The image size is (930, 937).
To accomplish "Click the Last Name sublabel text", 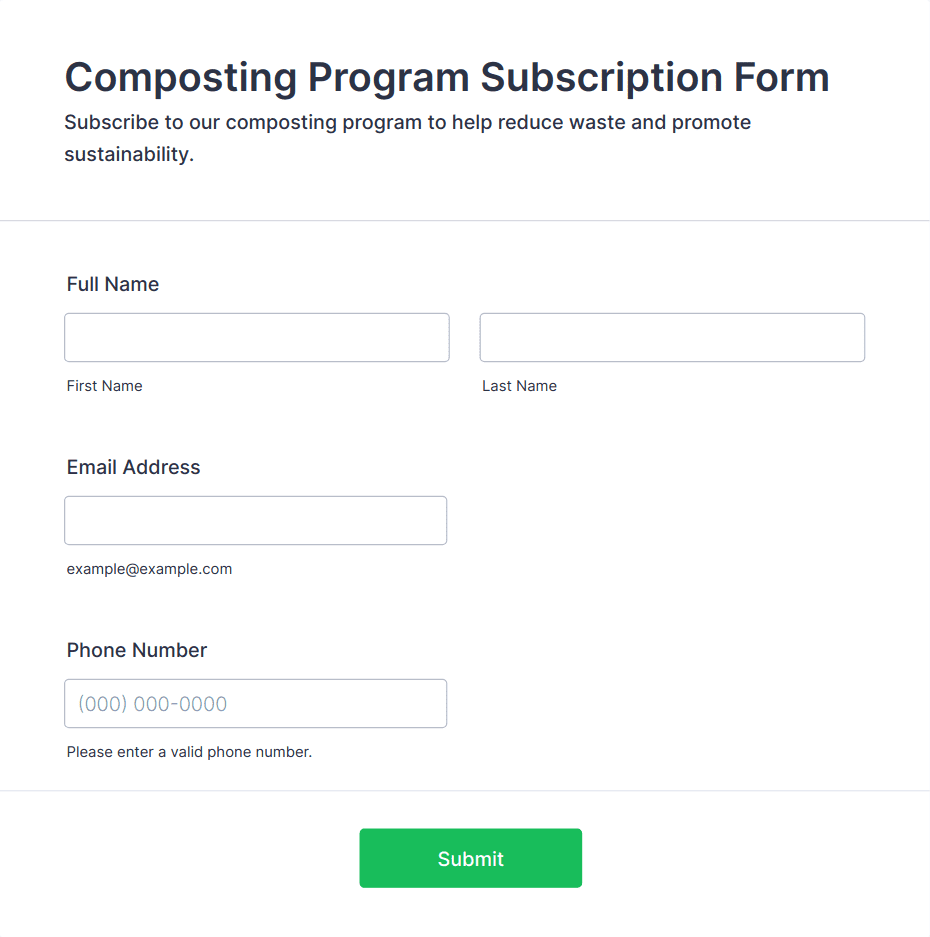I will [519, 386].
